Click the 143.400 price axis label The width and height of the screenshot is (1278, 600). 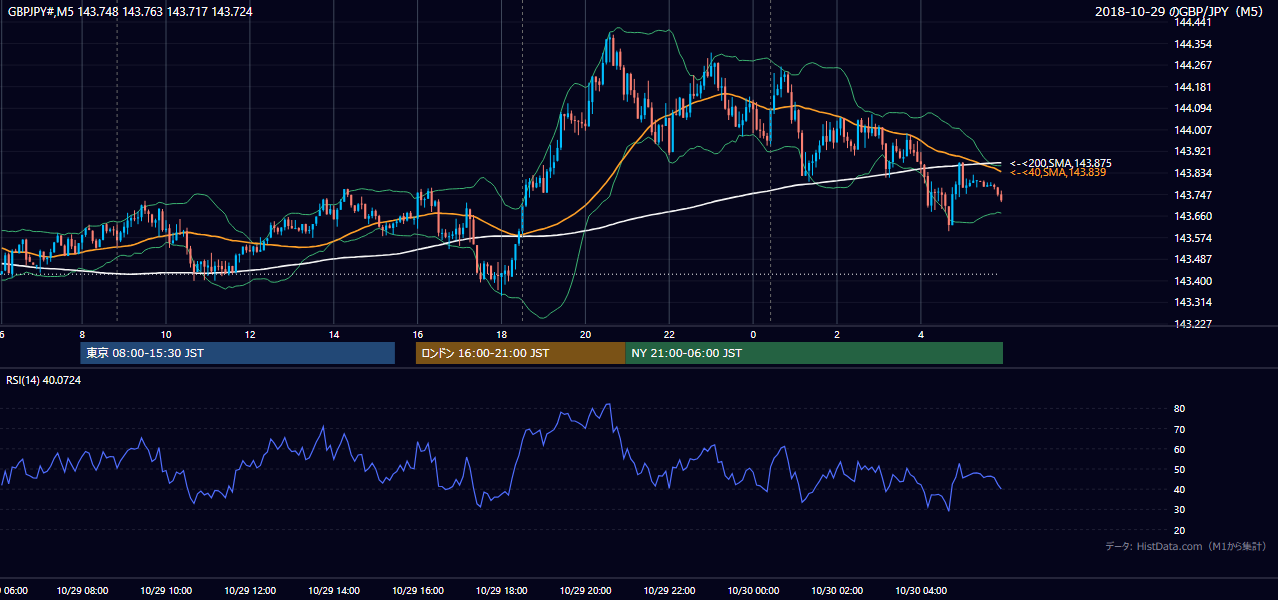coord(1194,281)
